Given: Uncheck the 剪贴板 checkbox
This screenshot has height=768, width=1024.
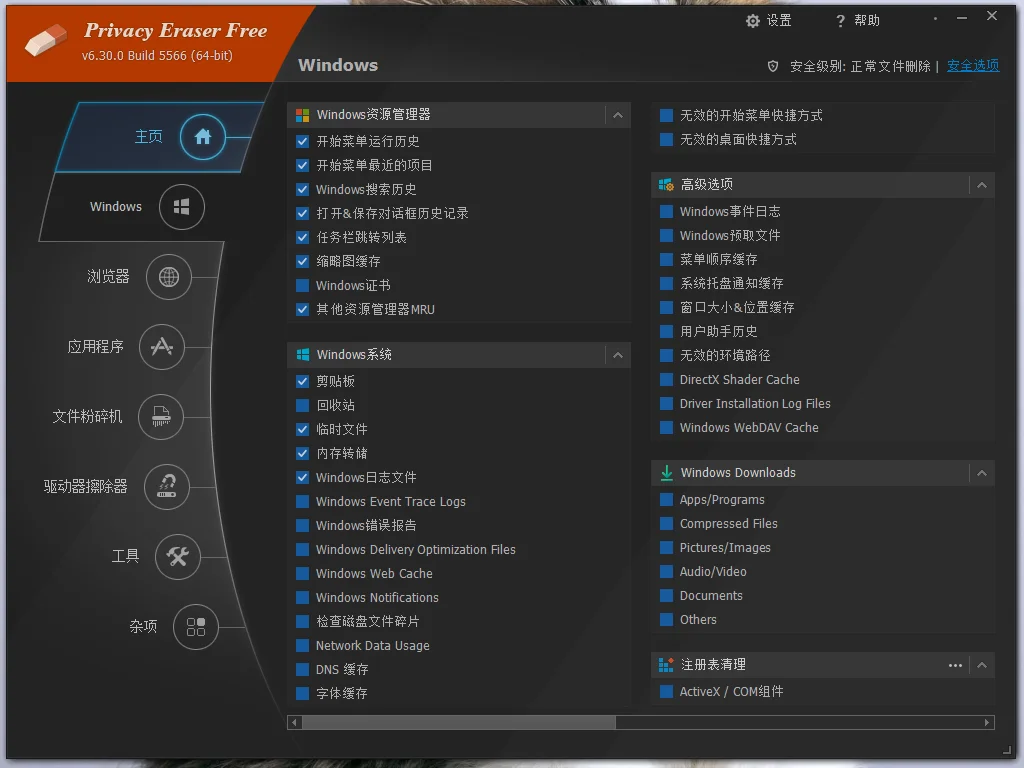Looking at the screenshot, I should [302, 381].
